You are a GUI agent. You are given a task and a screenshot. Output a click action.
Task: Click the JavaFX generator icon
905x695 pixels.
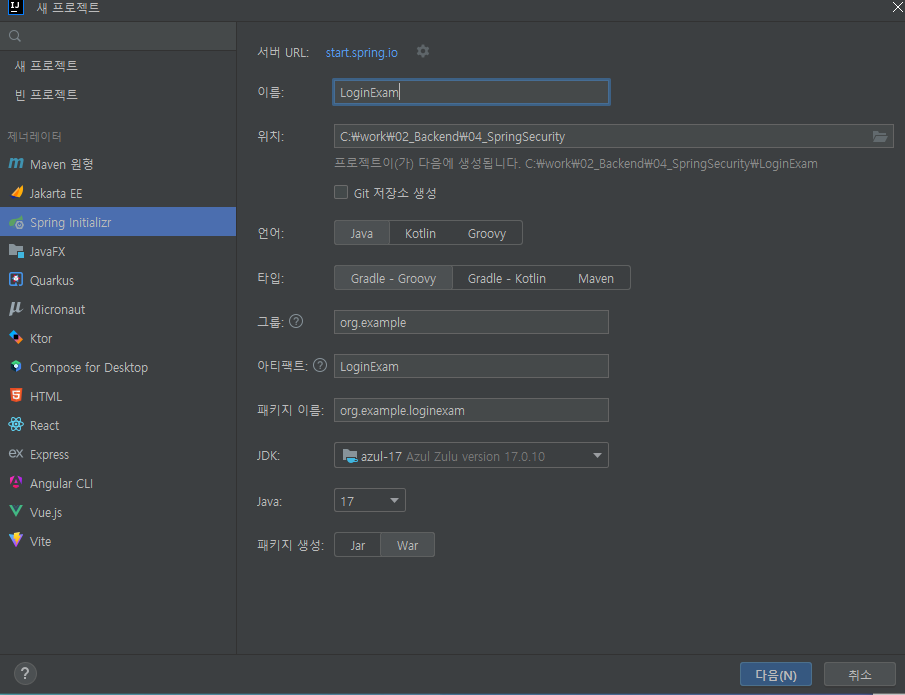tap(16, 251)
